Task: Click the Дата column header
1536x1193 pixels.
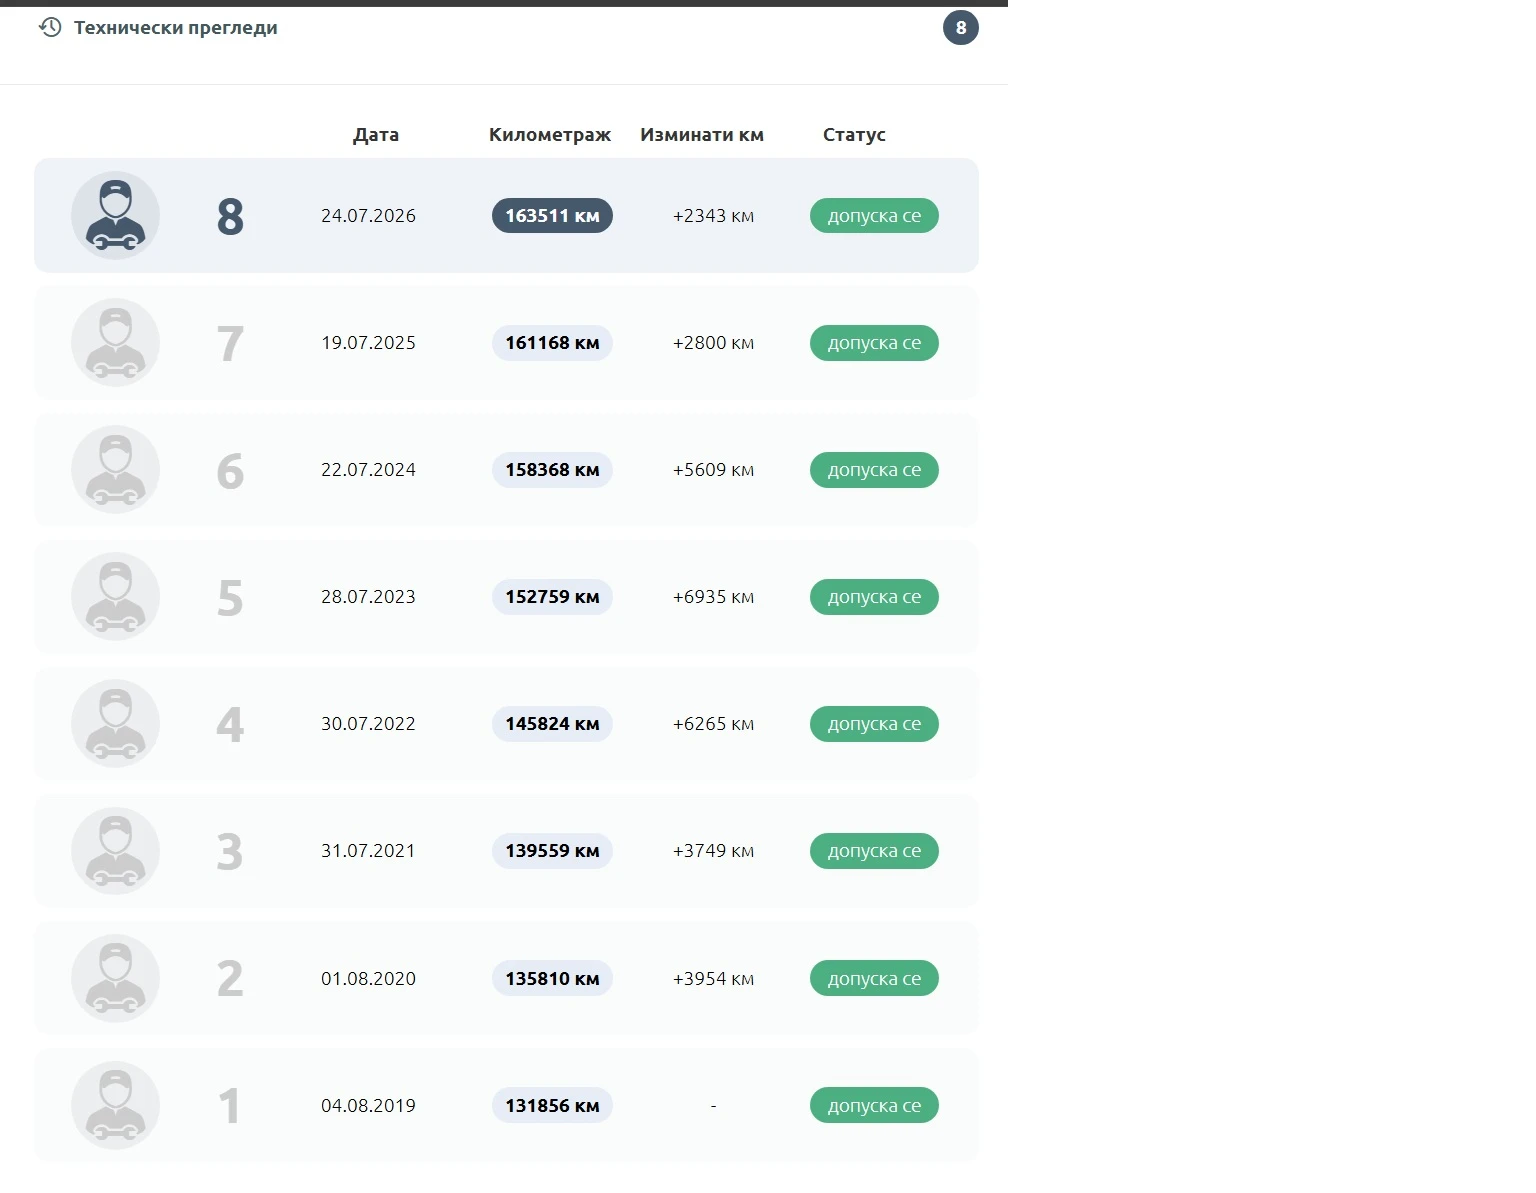Action: pos(376,134)
